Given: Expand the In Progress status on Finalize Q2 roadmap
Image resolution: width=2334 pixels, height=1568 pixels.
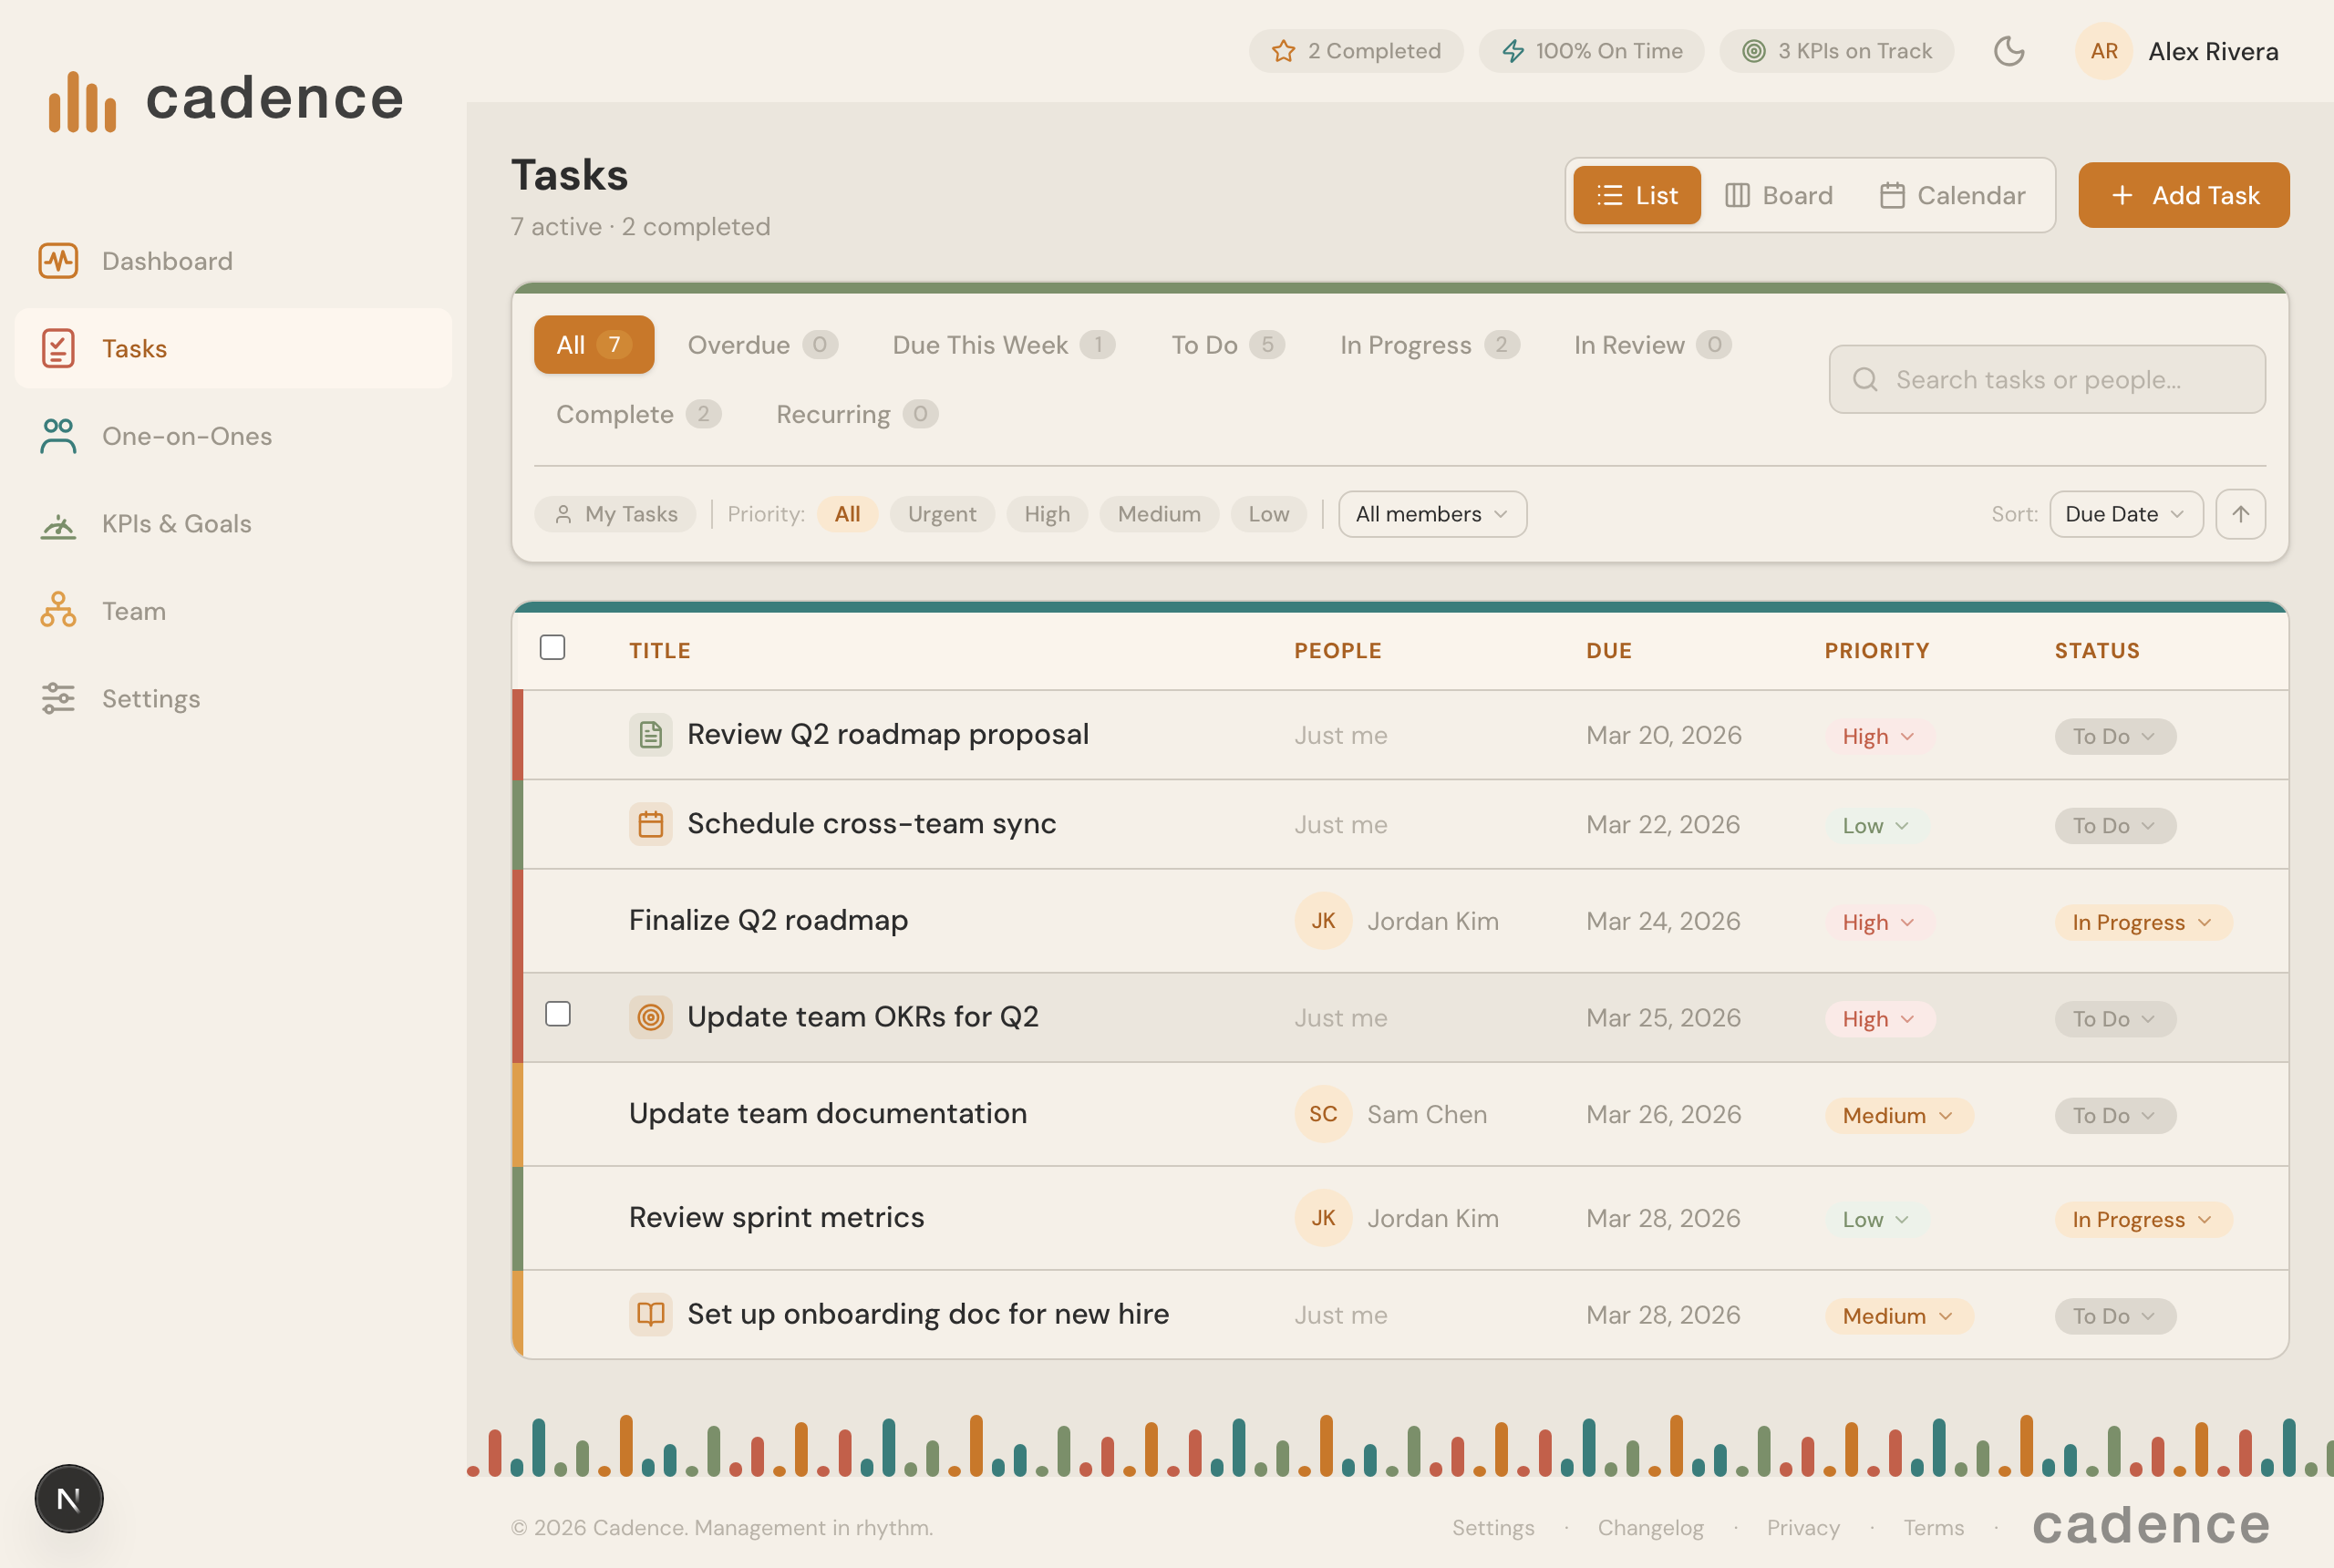Looking at the screenshot, I should pos(2142,921).
